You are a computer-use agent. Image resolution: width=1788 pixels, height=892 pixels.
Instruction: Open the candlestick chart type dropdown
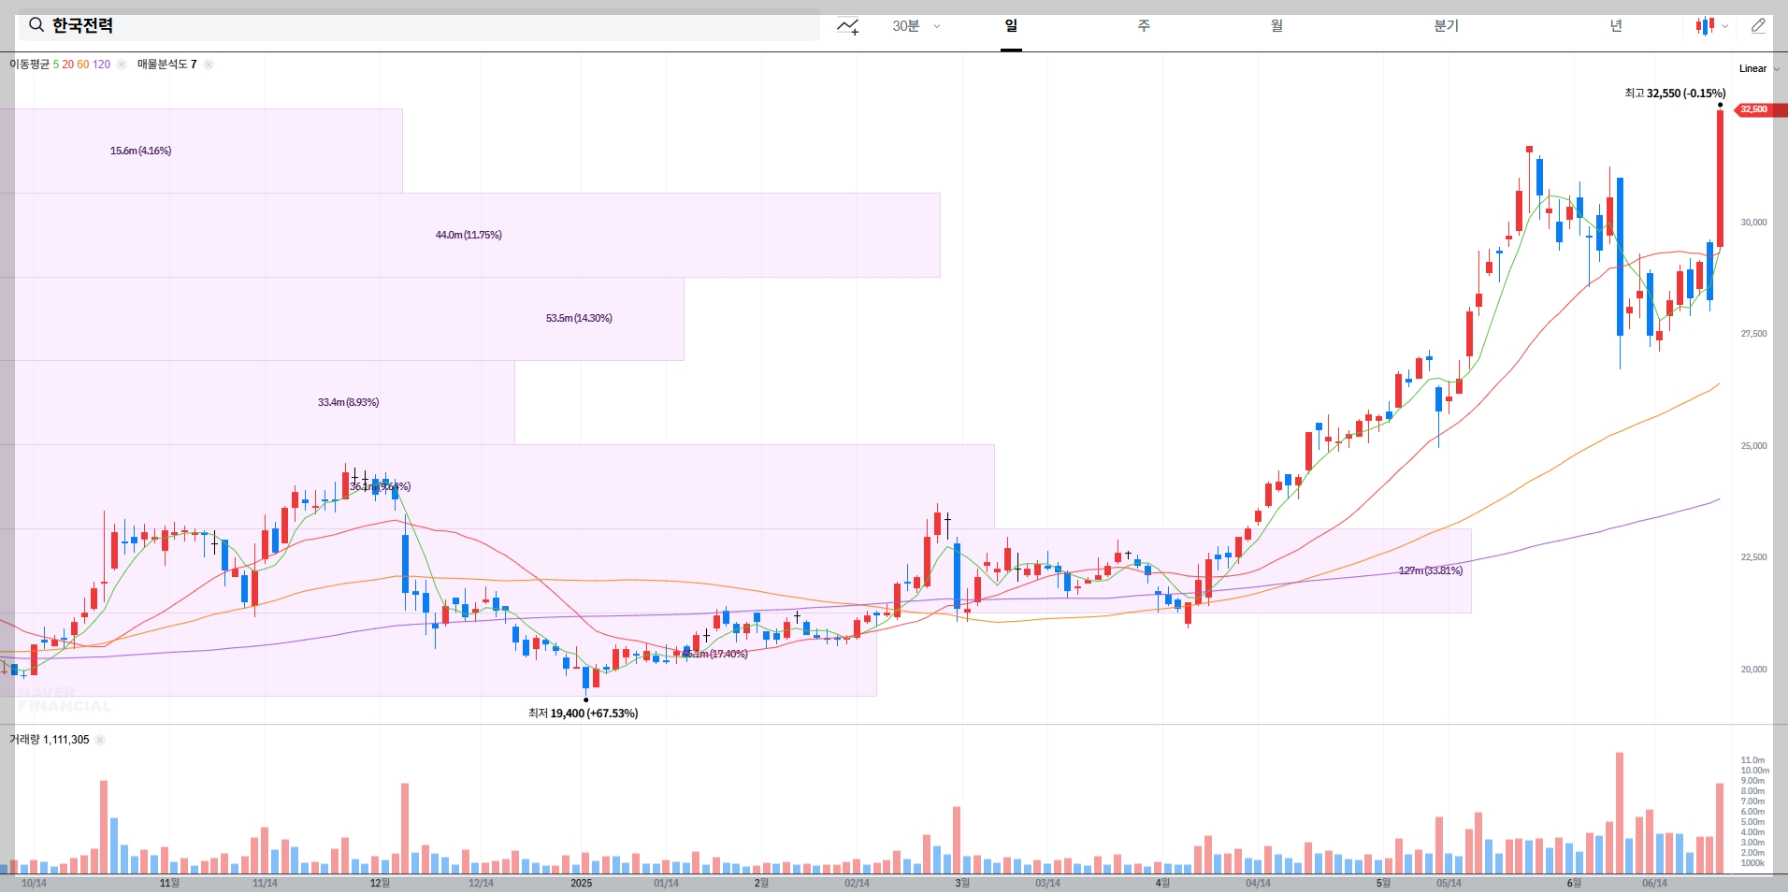[1712, 26]
